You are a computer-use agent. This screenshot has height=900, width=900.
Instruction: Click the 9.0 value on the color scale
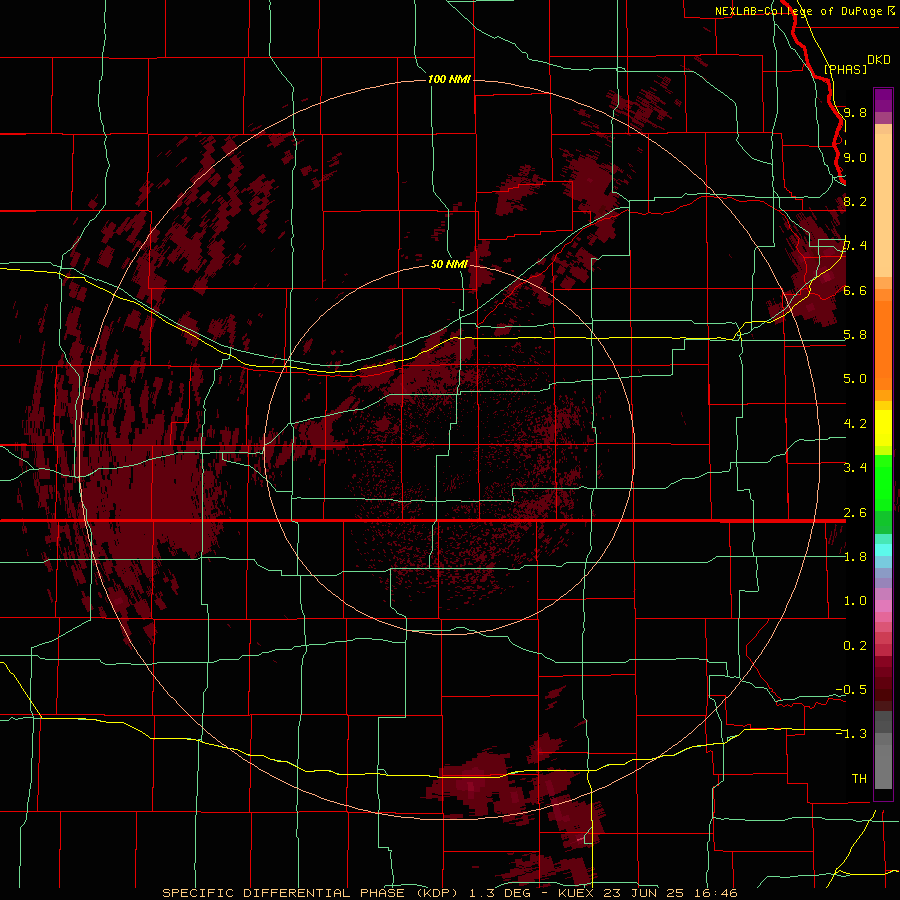click(855, 157)
